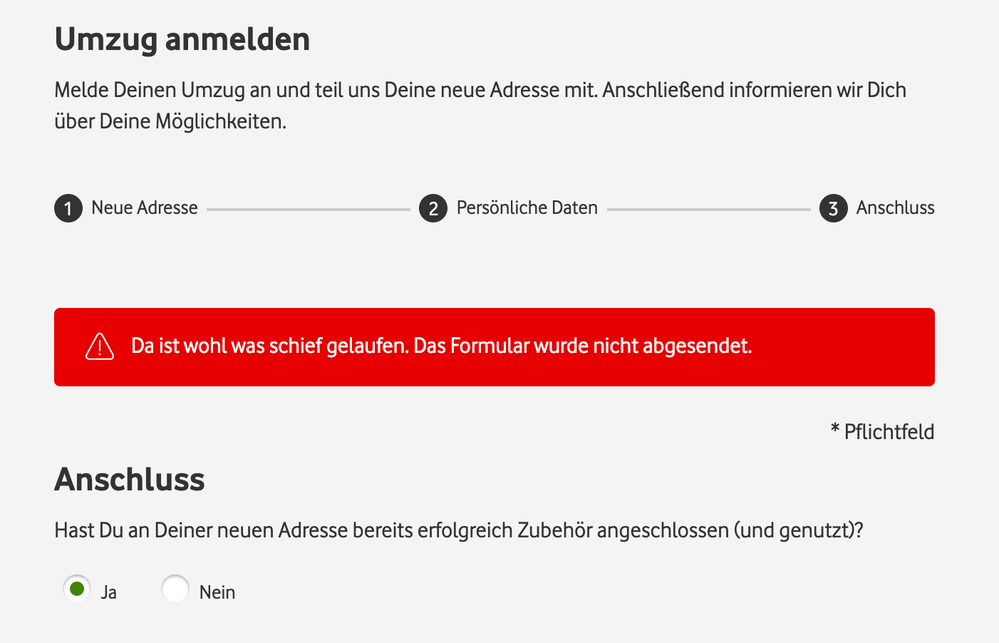999x643 pixels.
Task: Click the "Ja" option label text
Action: (x=109, y=592)
